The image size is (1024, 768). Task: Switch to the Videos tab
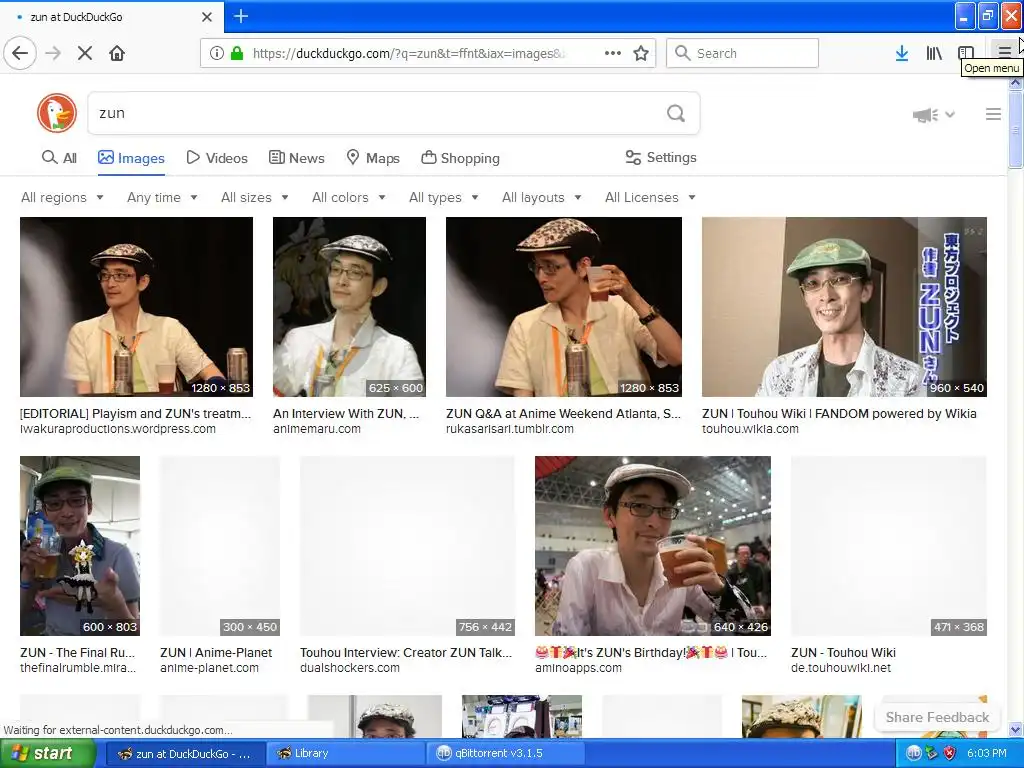217,158
